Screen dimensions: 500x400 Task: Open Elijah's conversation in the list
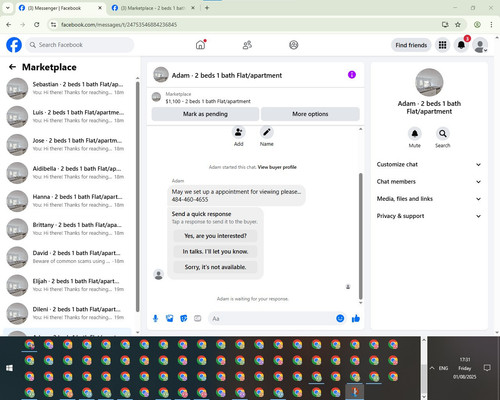click(67, 285)
